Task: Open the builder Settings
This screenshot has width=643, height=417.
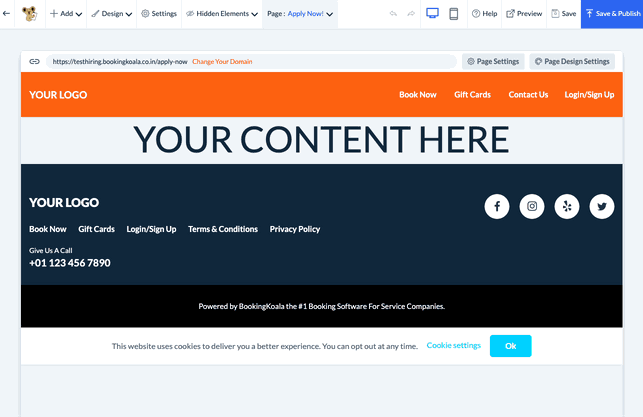Action: 159,14
